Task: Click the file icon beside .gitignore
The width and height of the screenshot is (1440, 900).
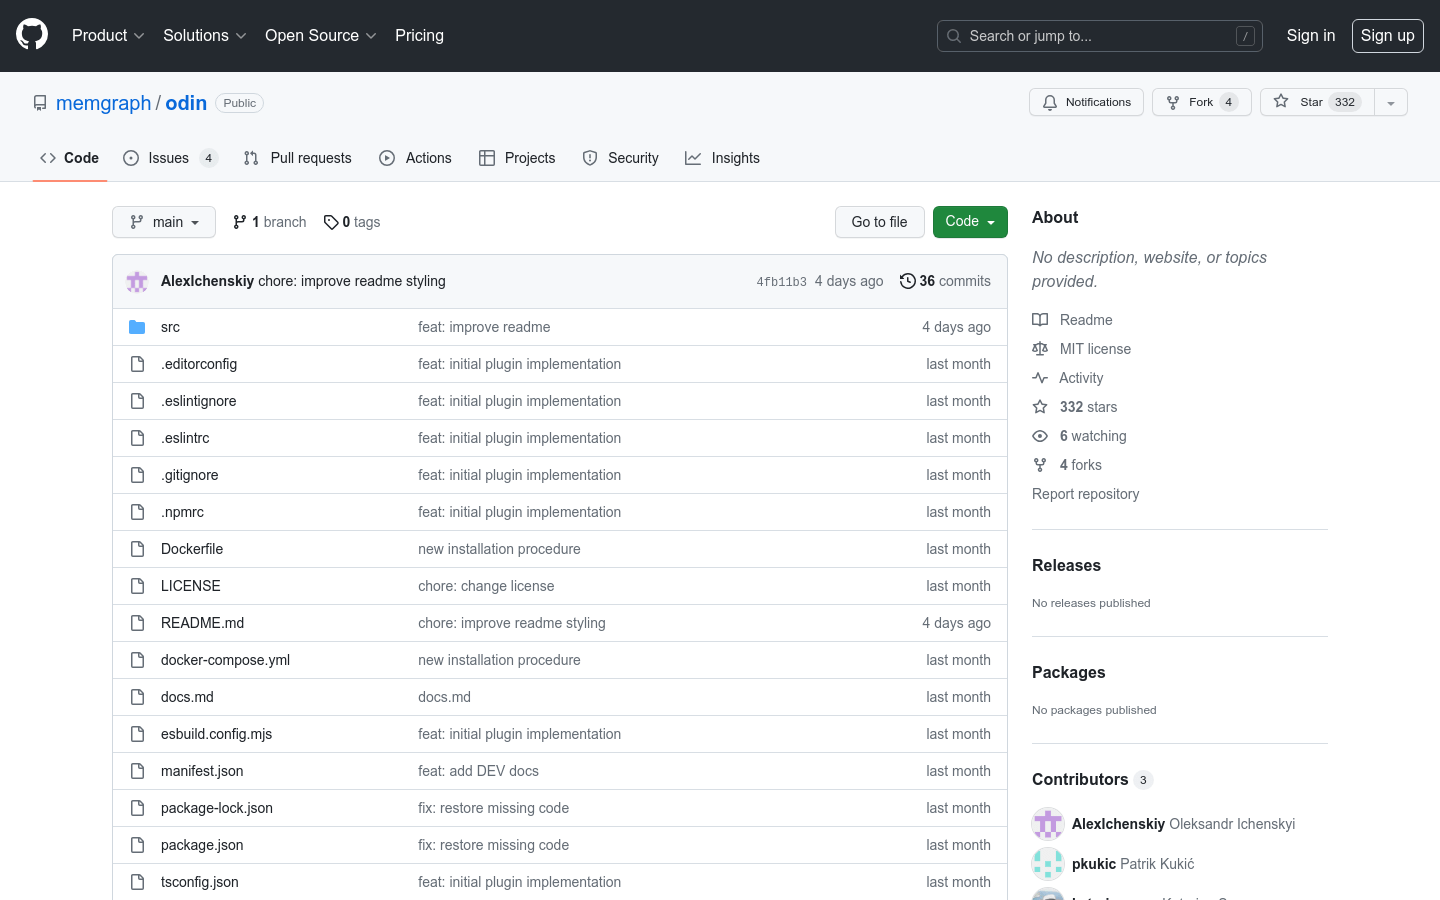Action: pos(137,475)
